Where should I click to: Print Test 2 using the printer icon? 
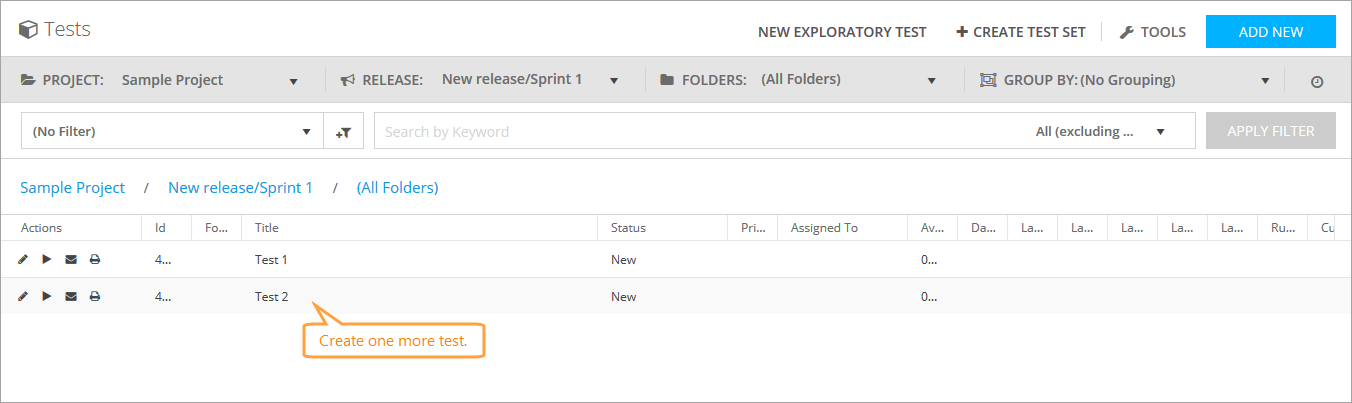(95, 297)
